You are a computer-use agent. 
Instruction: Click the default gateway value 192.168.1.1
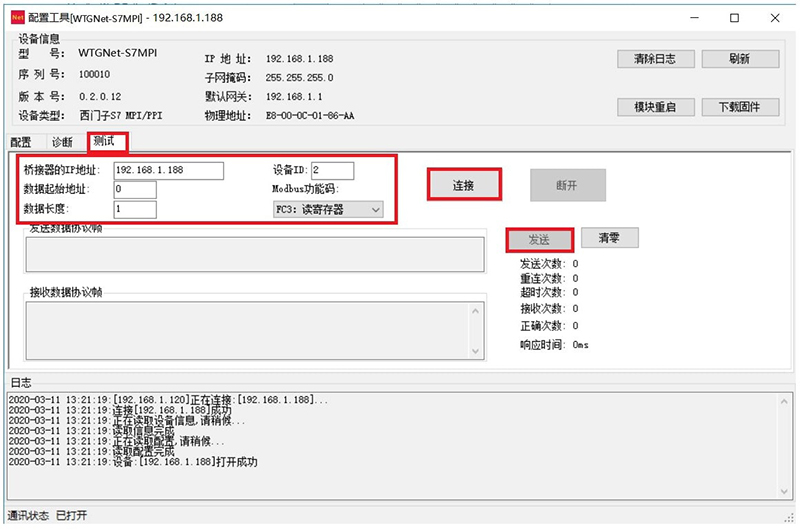point(294,96)
